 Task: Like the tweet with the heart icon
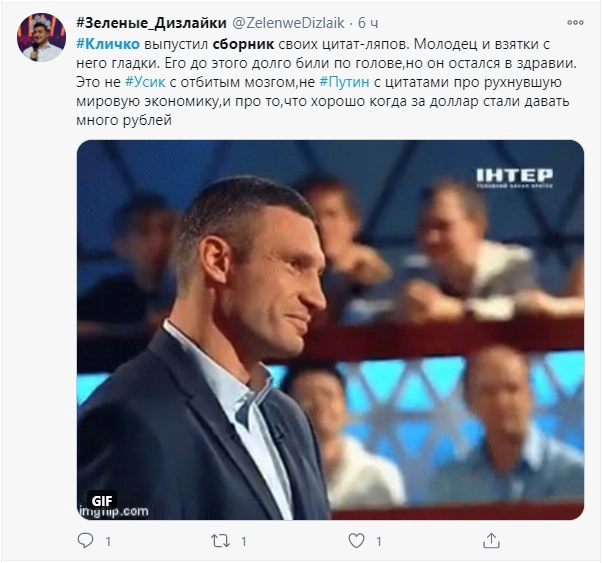[356, 541]
